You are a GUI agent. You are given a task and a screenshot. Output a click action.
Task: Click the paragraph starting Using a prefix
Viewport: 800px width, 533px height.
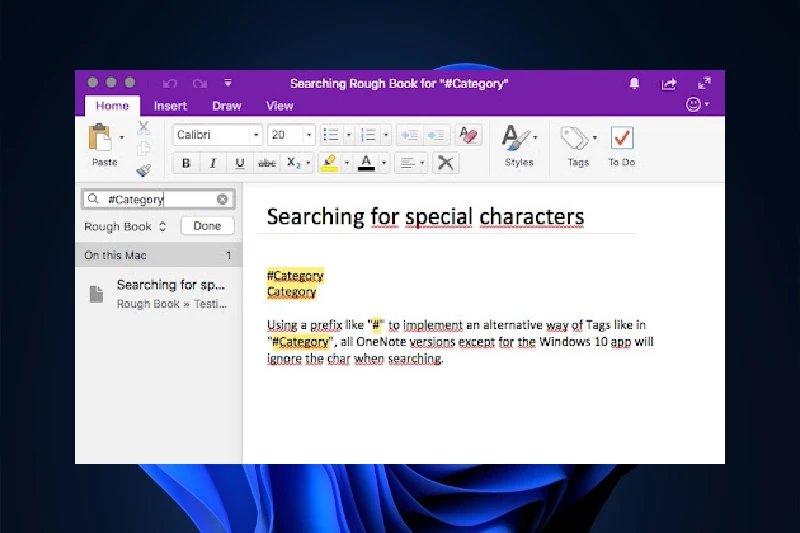pyautogui.click(x=460, y=342)
